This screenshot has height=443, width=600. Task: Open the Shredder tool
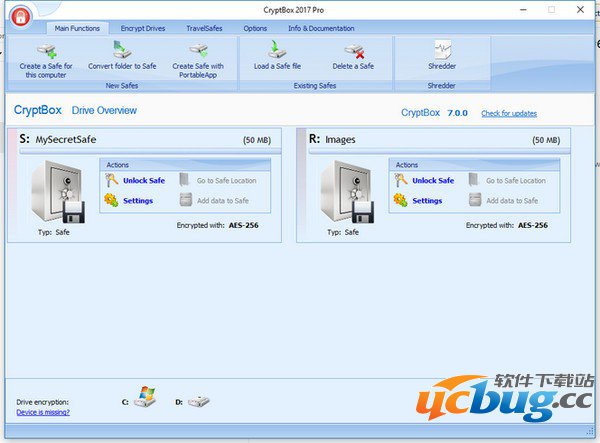(x=442, y=49)
